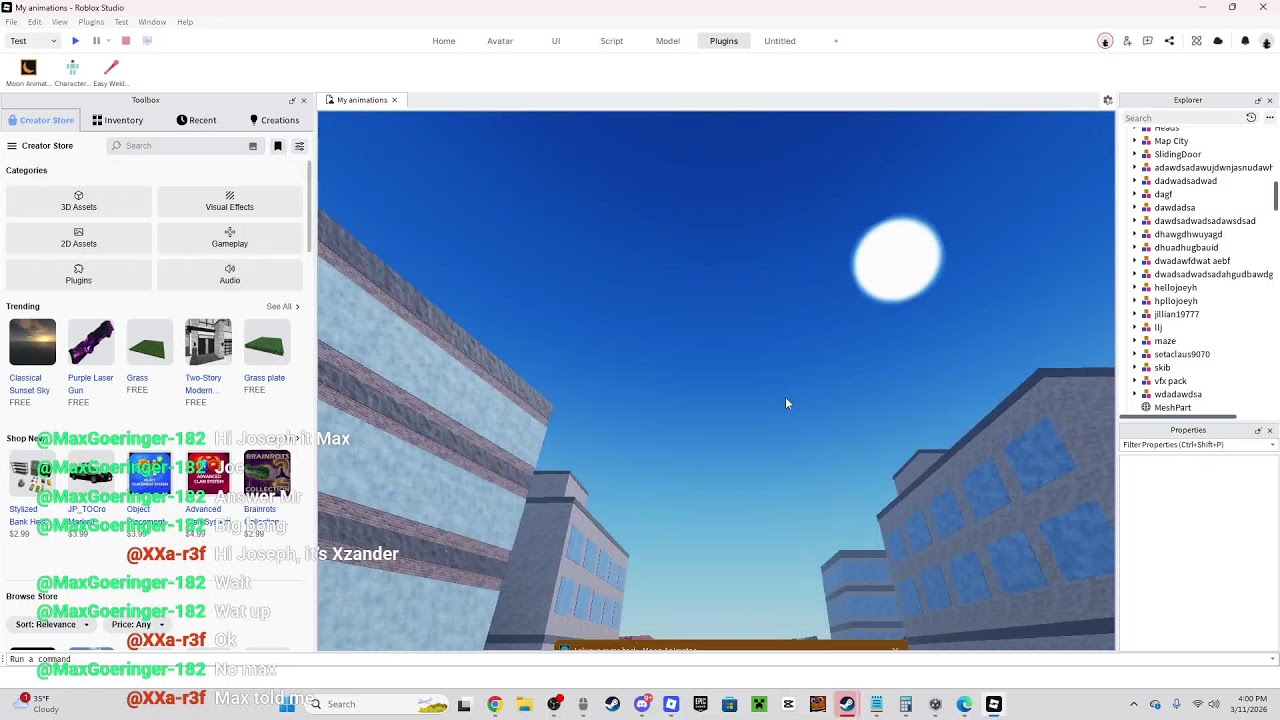Search Toolbox by image icon
Viewport: 1280px width, 720px height.
tap(253, 146)
